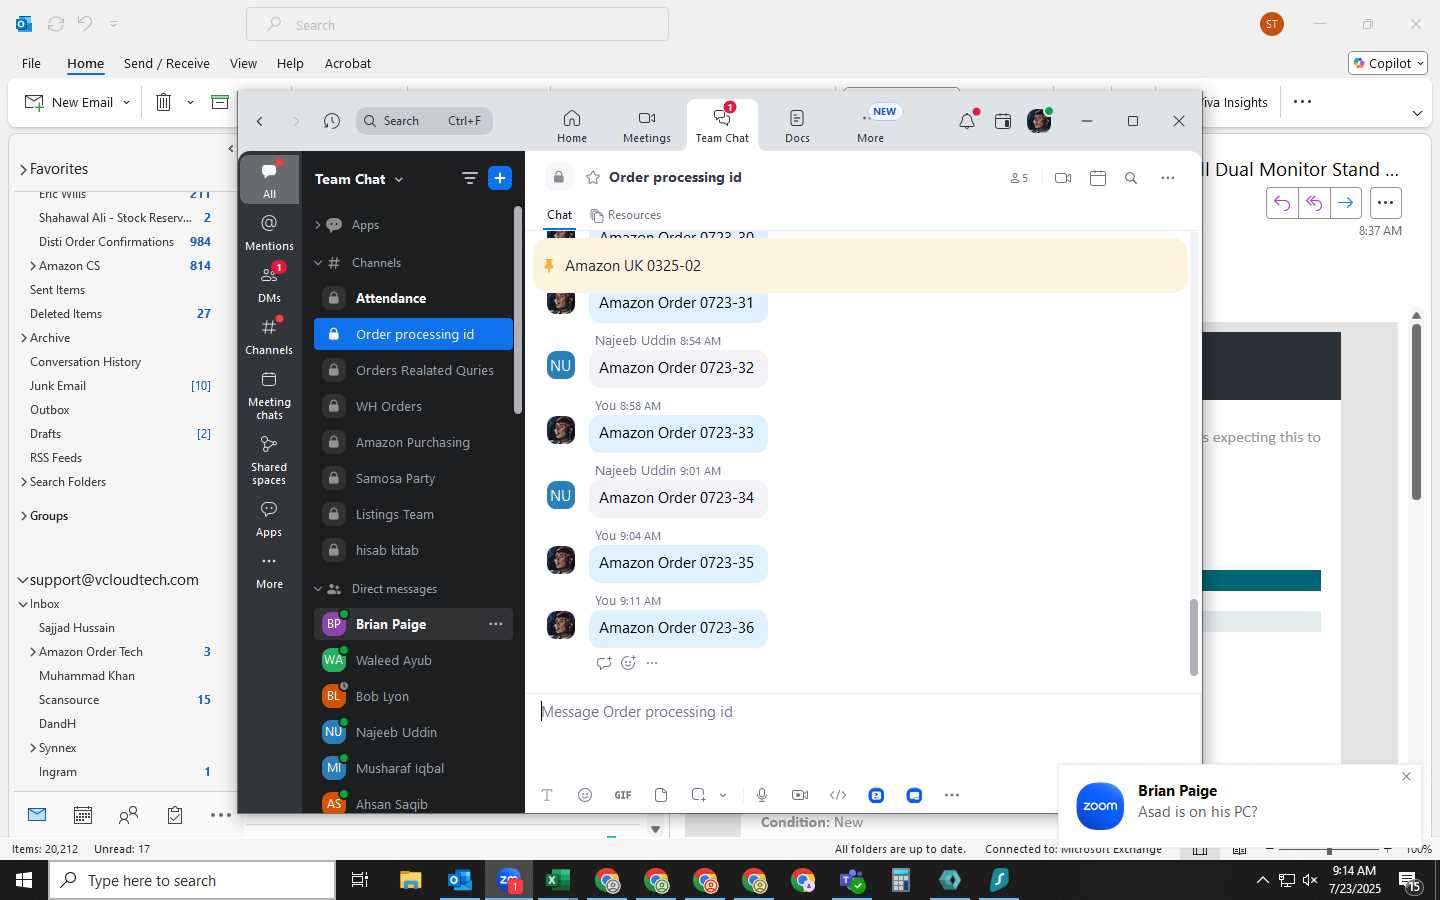The width and height of the screenshot is (1440, 900).
Task: Star the Order processing id channel
Action: pos(593,177)
